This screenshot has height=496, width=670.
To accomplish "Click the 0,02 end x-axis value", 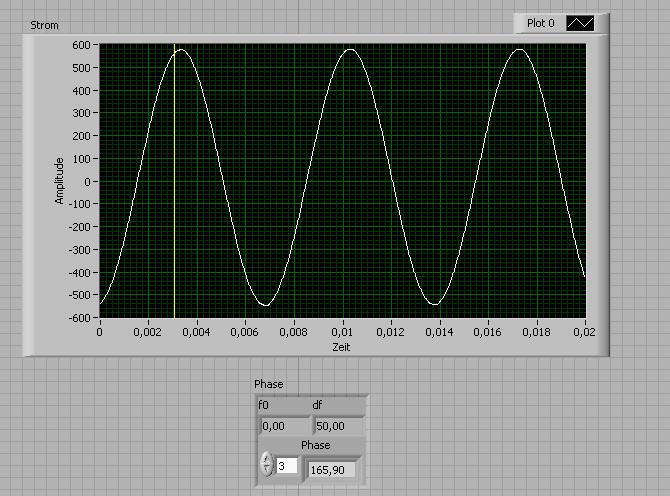I will 583,333.
